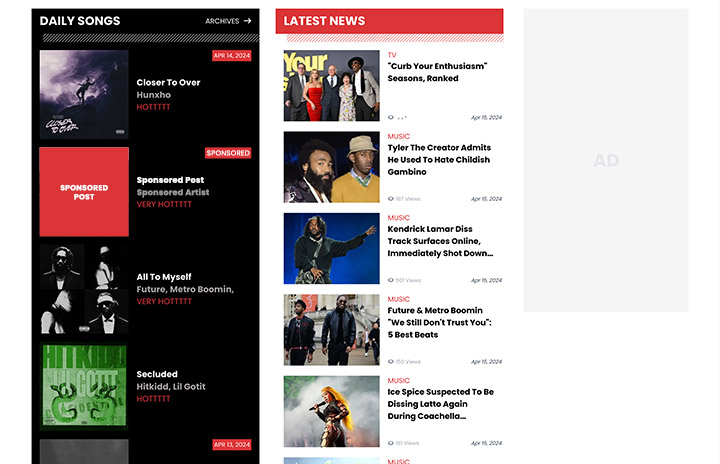Open the Secluded green album cover
This screenshot has width=720, height=464.
[84, 387]
